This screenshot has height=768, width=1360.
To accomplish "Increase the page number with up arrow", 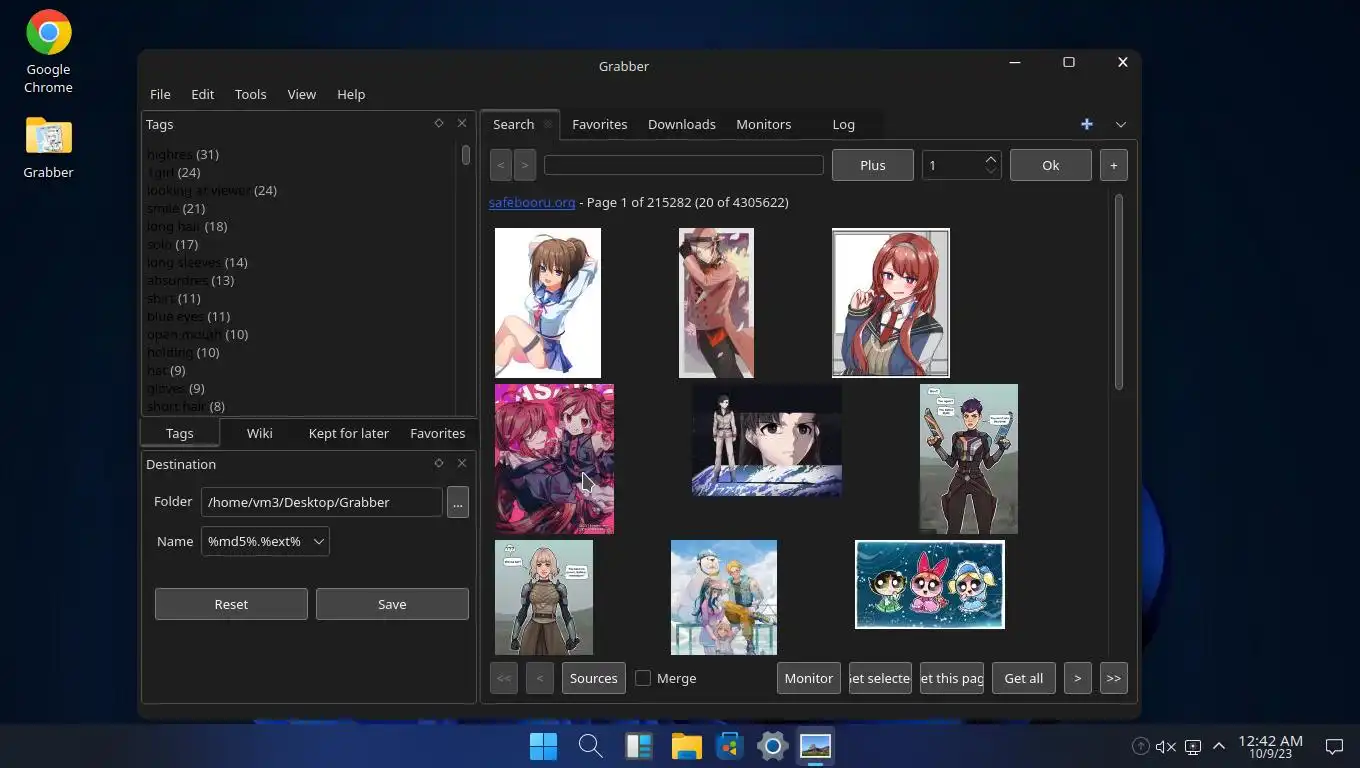I will click(991, 159).
